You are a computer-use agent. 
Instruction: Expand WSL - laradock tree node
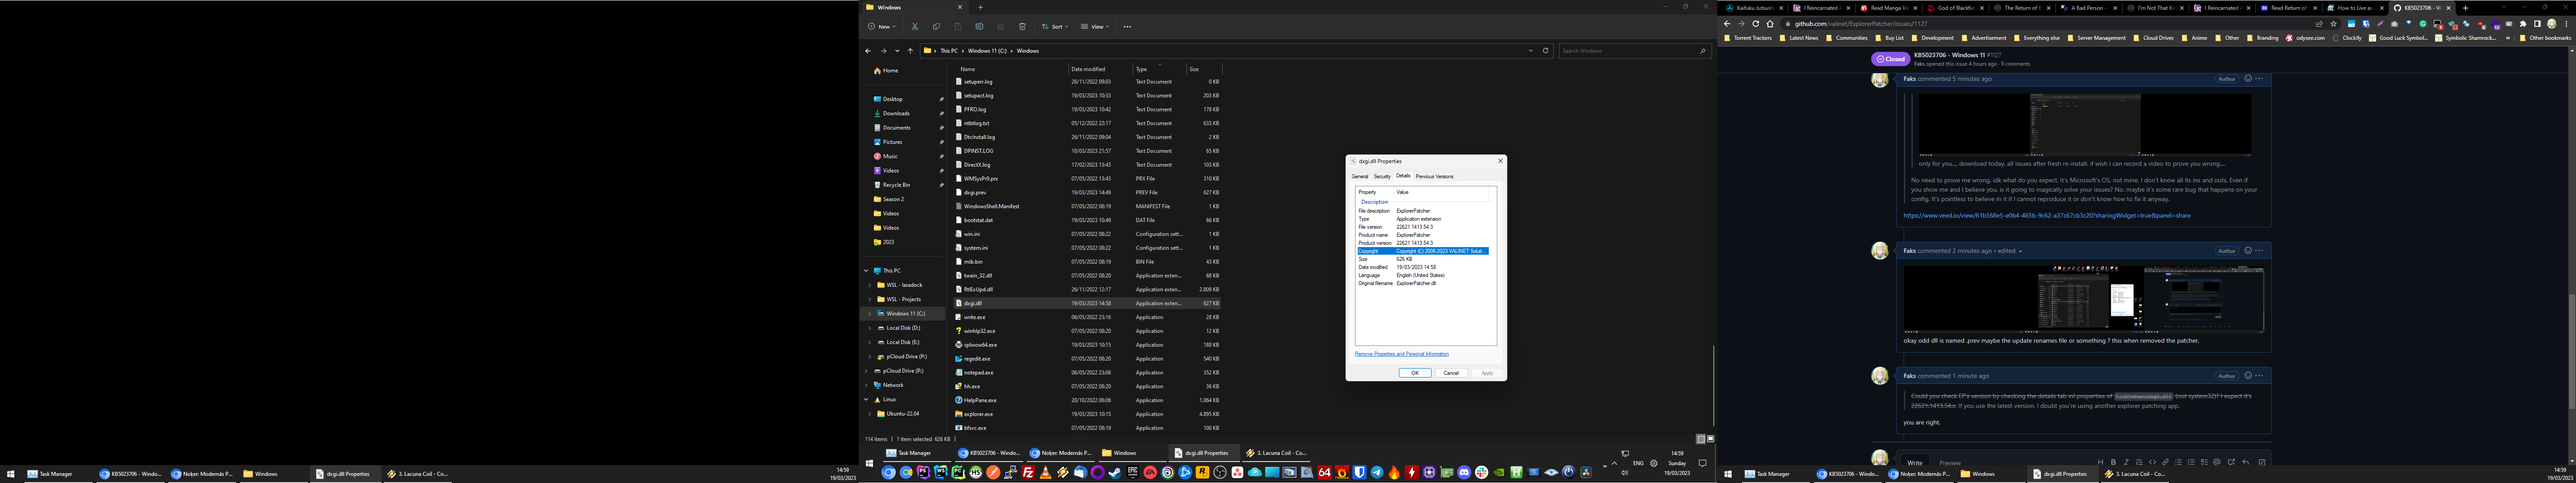[x=870, y=285]
